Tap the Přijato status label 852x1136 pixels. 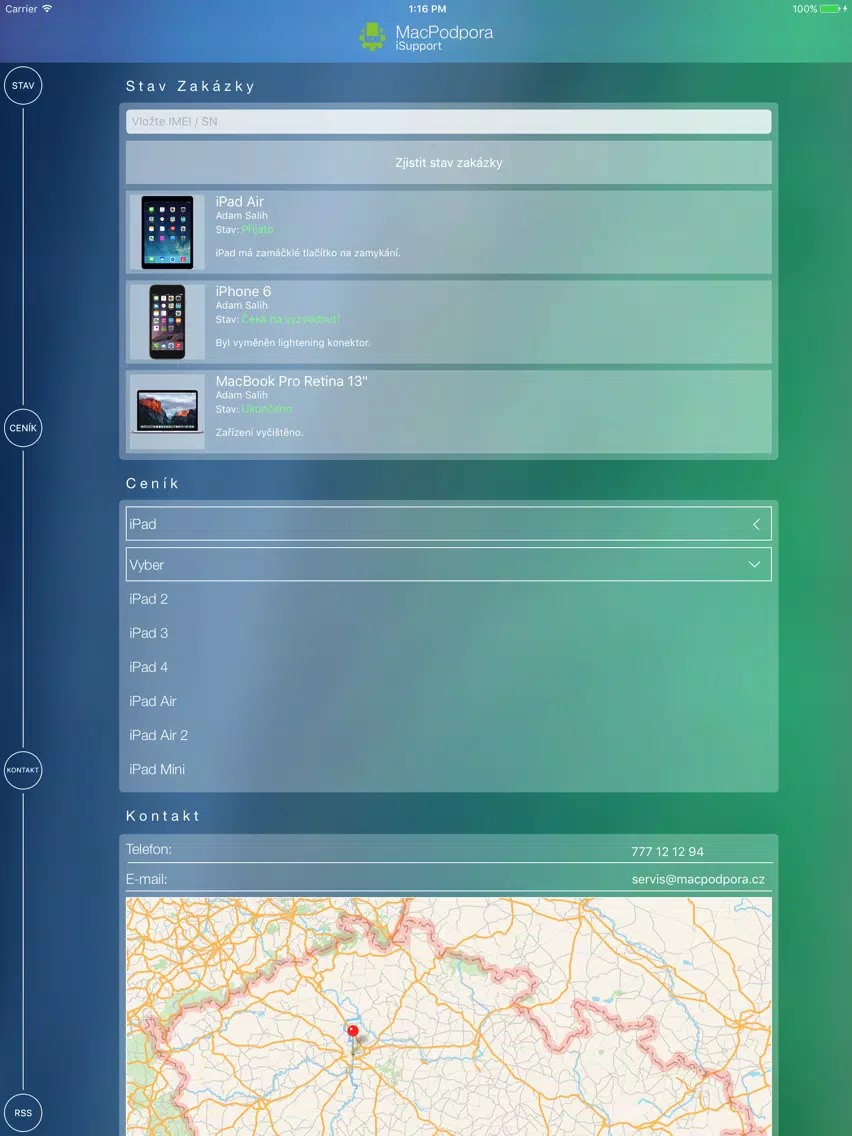257,230
